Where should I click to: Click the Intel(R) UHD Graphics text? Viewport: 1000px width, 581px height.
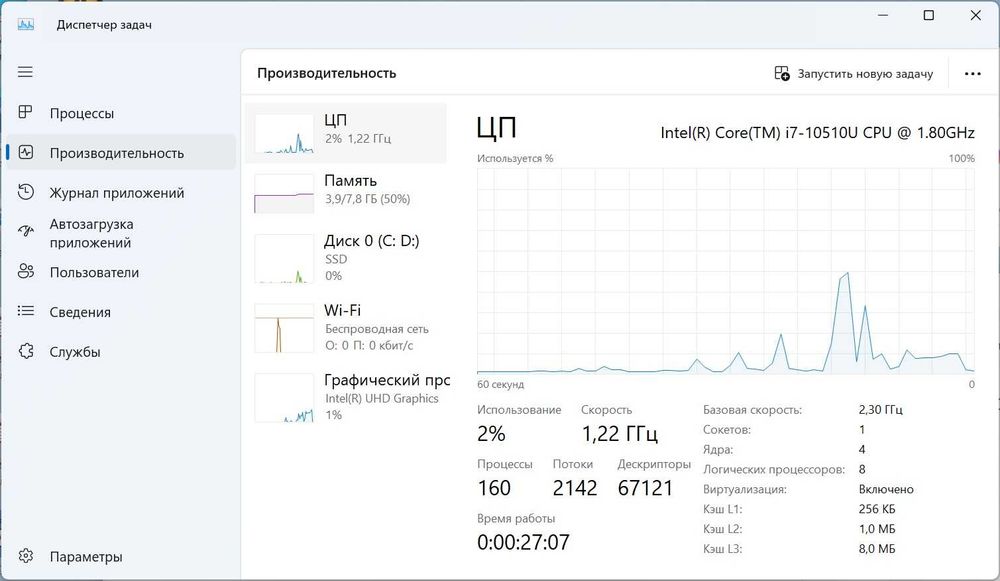click(x=381, y=398)
